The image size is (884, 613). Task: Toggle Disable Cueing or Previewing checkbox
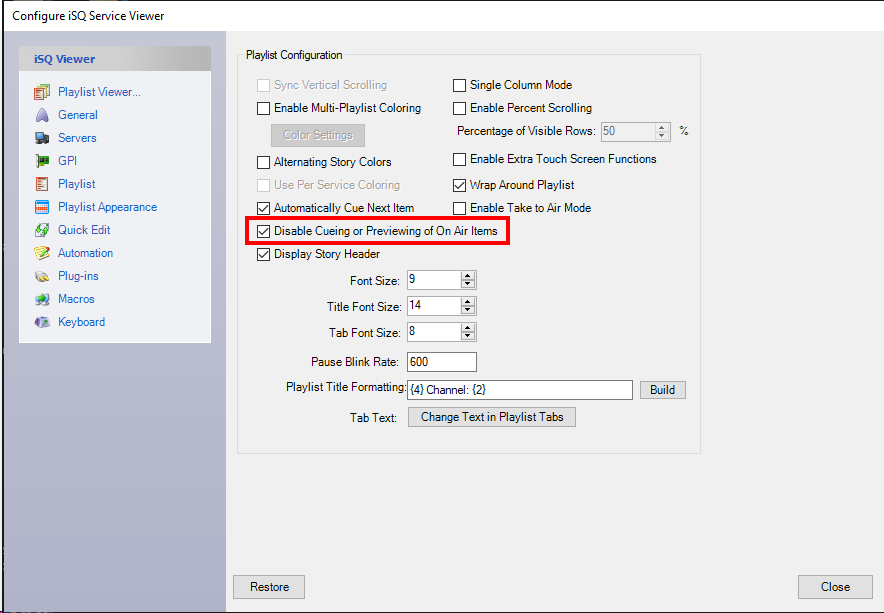pyautogui.click(x=264, y=231)
